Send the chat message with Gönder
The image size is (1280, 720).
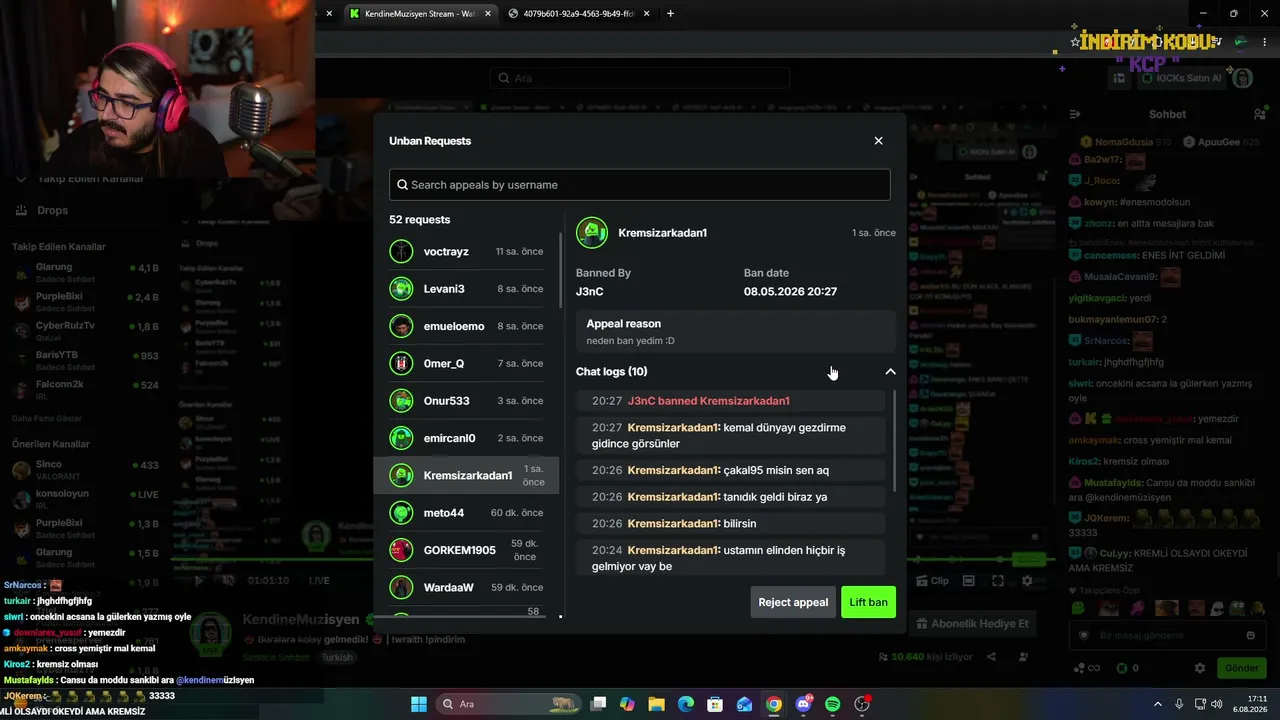pyautogui.click(x=1241, y=668)
